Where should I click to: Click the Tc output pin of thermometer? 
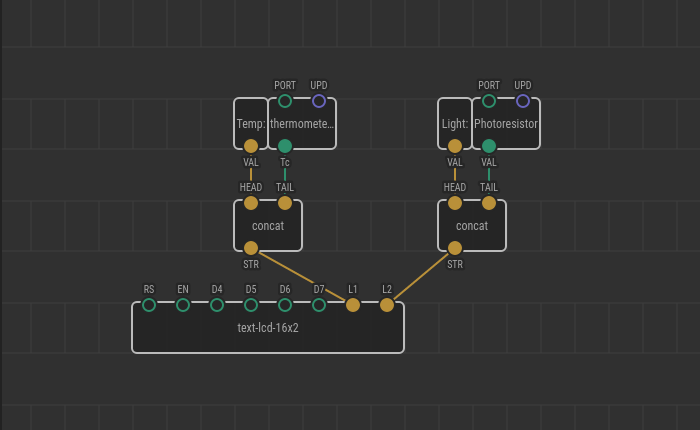click(x=285, y=146)
